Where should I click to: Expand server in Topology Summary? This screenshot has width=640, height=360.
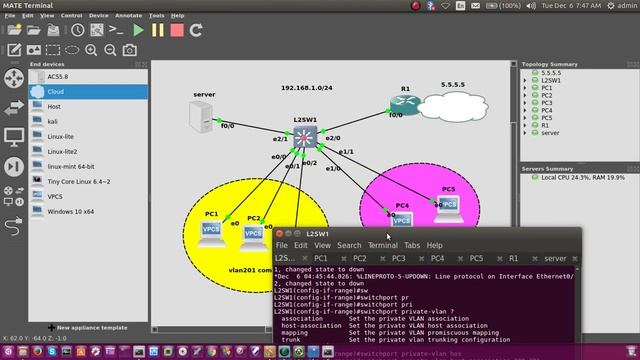tap(525, 133)
